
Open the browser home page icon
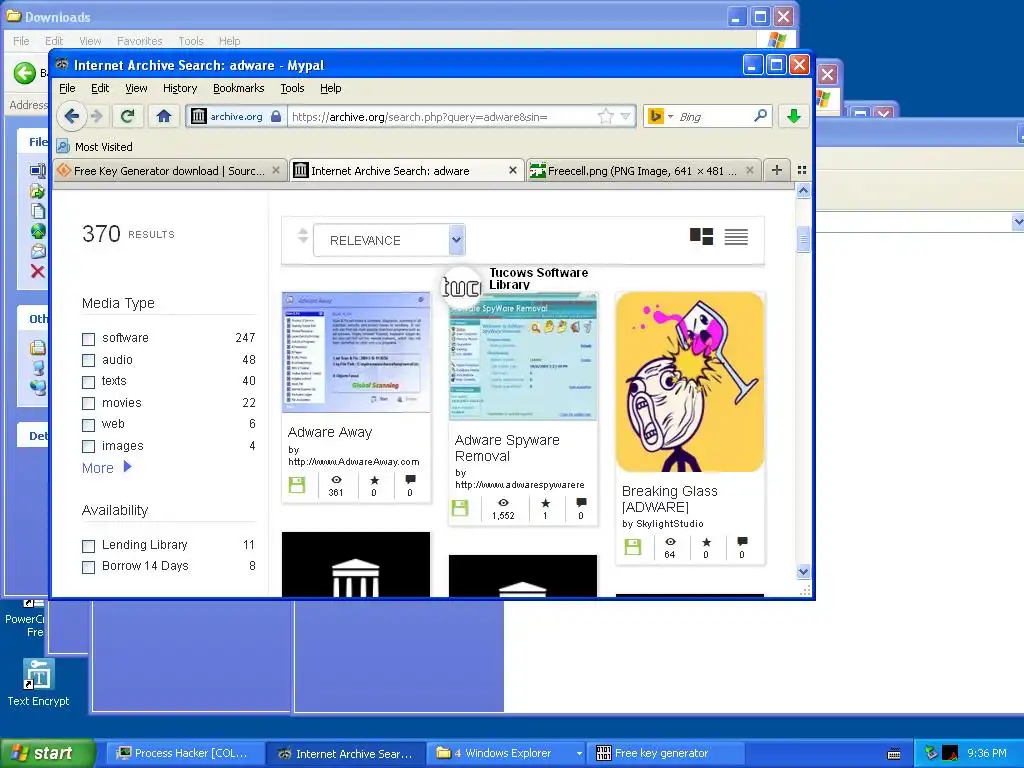tap(163, 116)
